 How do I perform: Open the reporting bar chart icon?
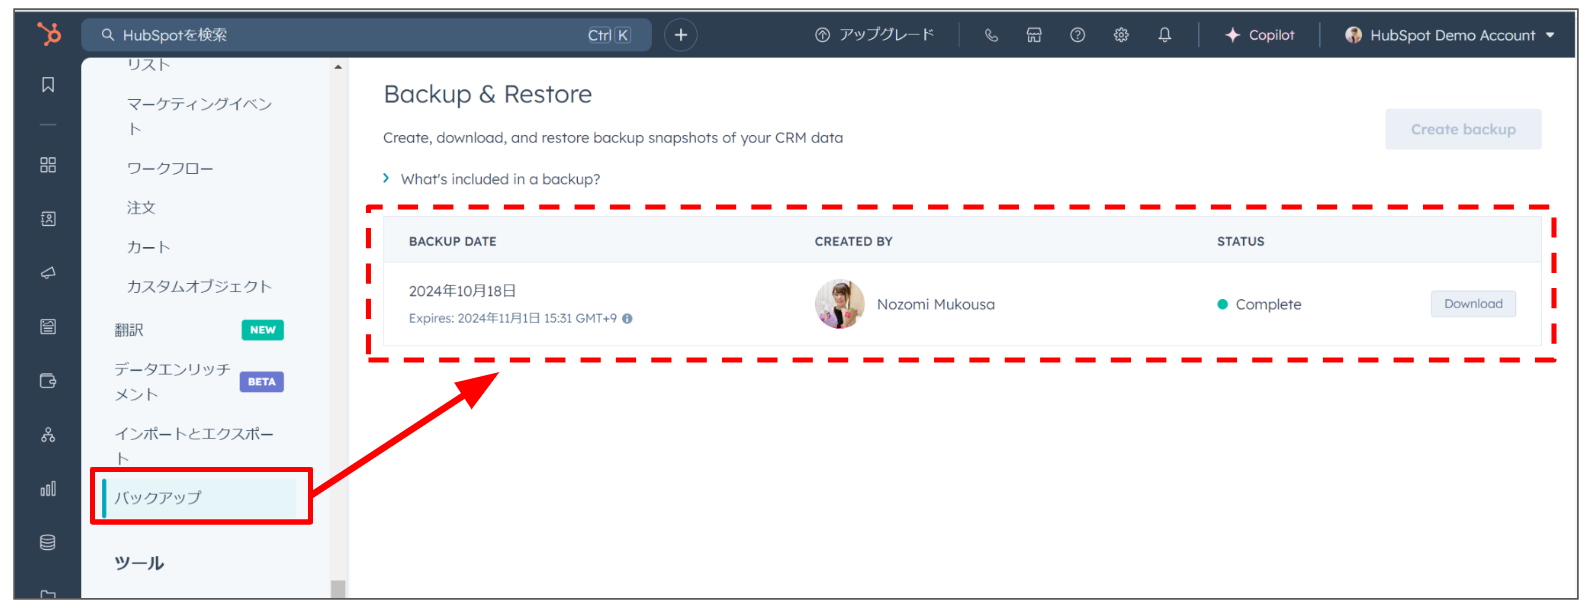tap(48, 489)
